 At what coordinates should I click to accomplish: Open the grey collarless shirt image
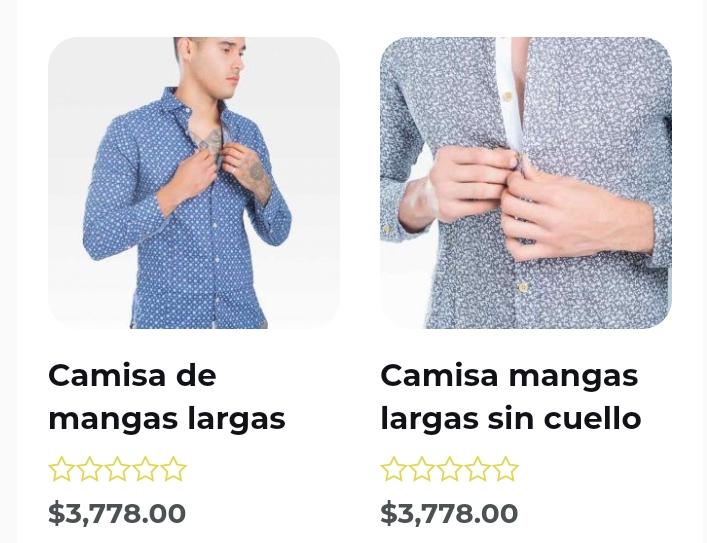[x=526, y=183]
